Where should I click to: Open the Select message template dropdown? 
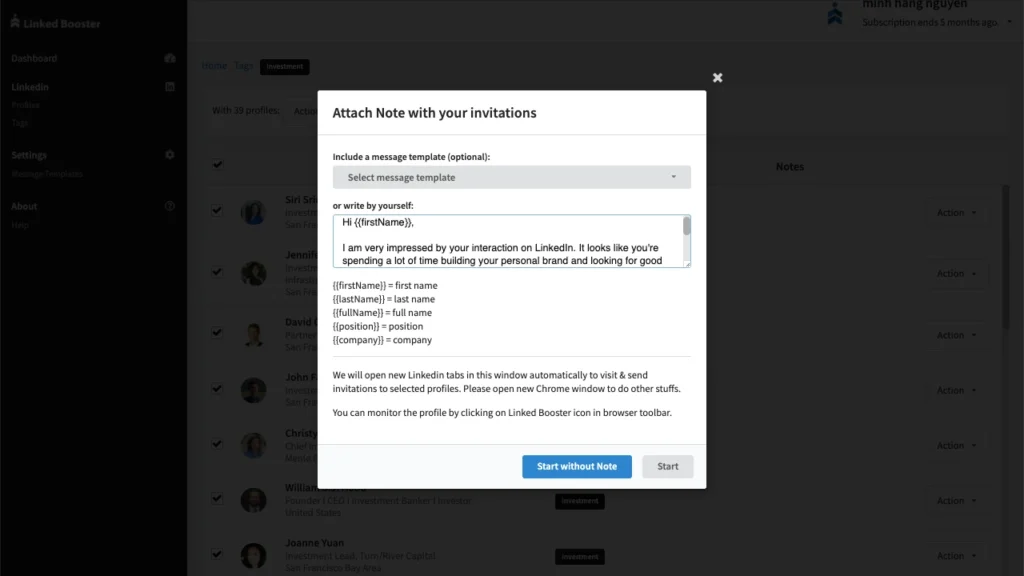click(x=511, y=176)
